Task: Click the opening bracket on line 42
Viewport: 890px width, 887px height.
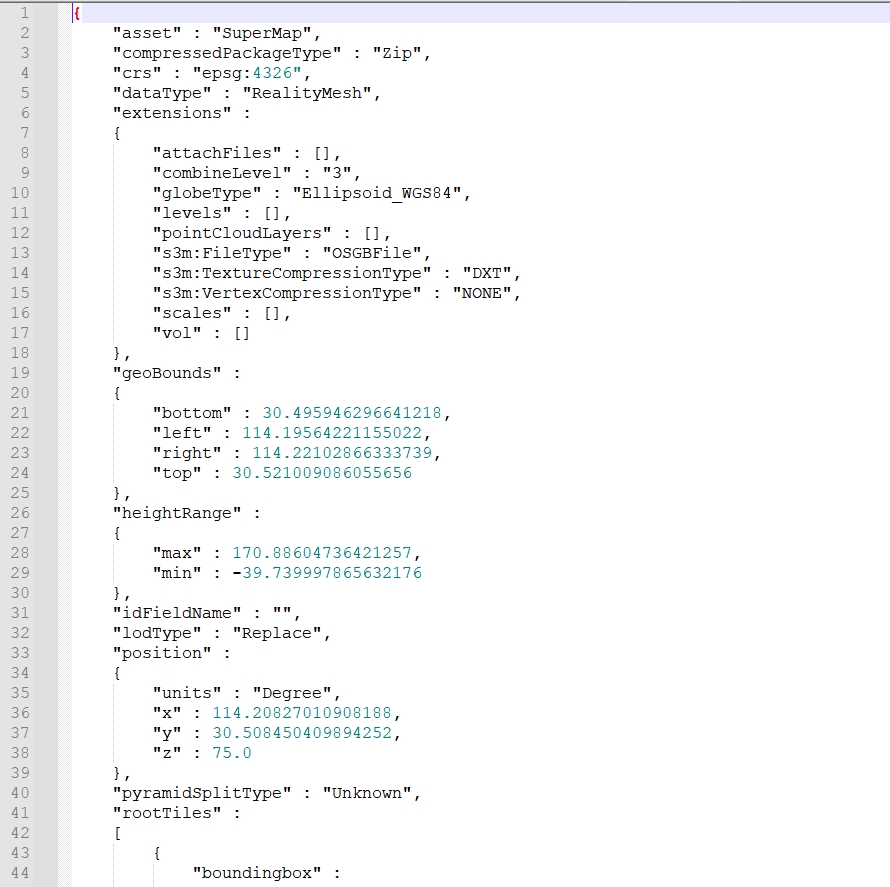Action: pos(117,833)
